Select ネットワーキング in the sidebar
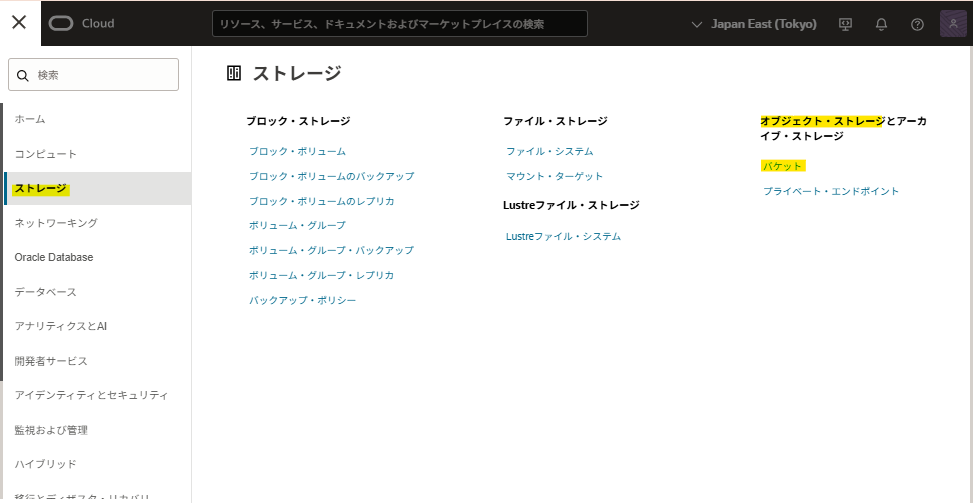 56,223
